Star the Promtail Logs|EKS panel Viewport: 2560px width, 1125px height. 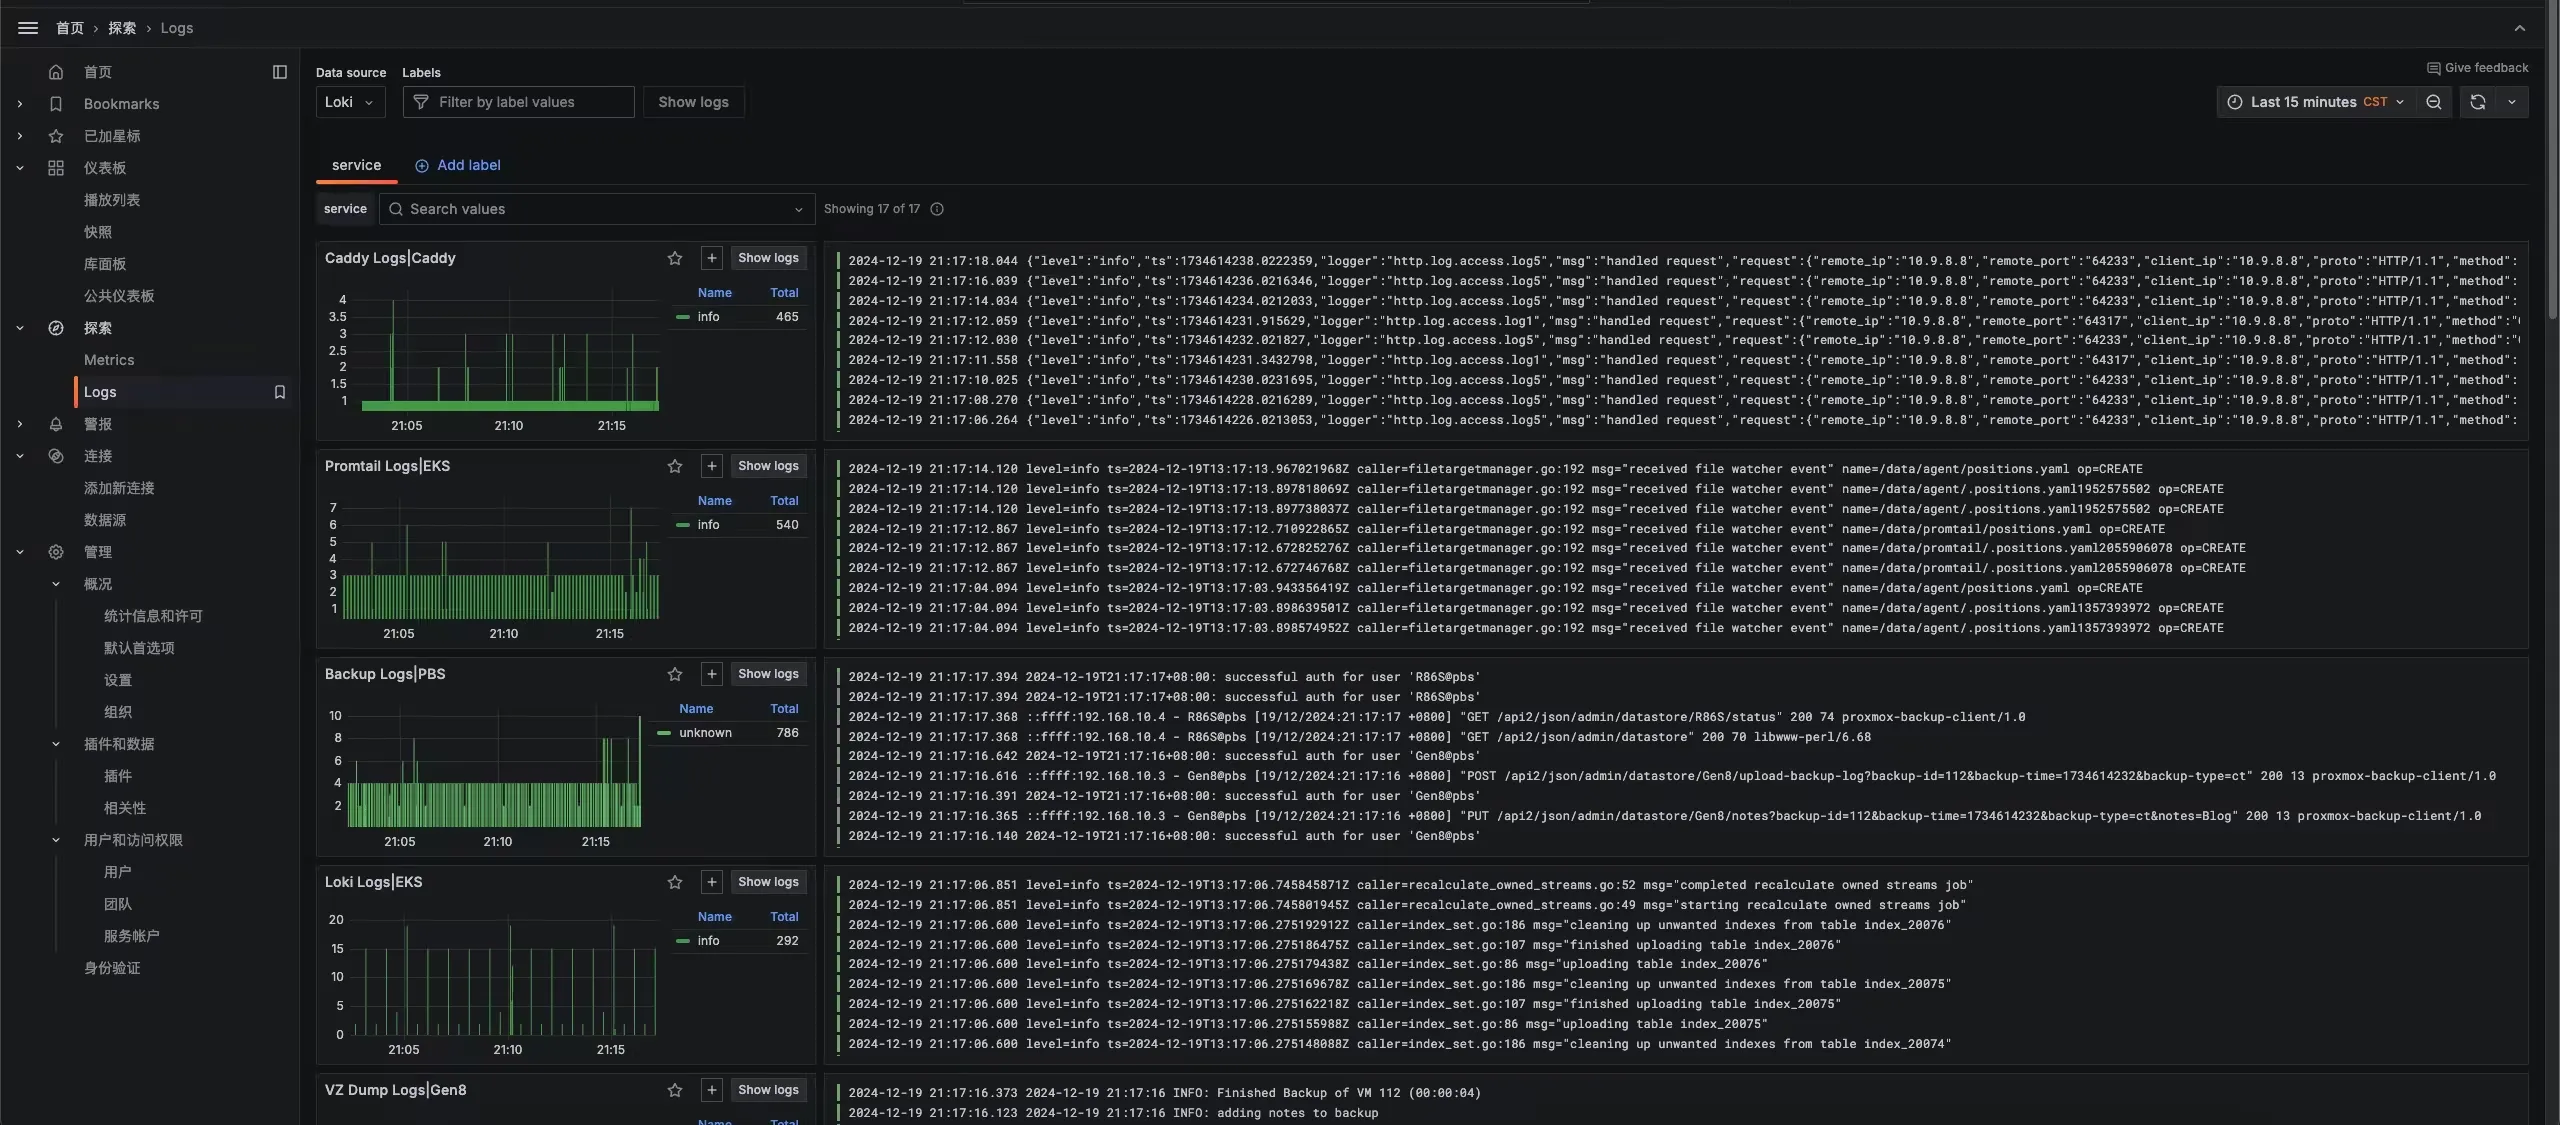(x=675, y=466)
